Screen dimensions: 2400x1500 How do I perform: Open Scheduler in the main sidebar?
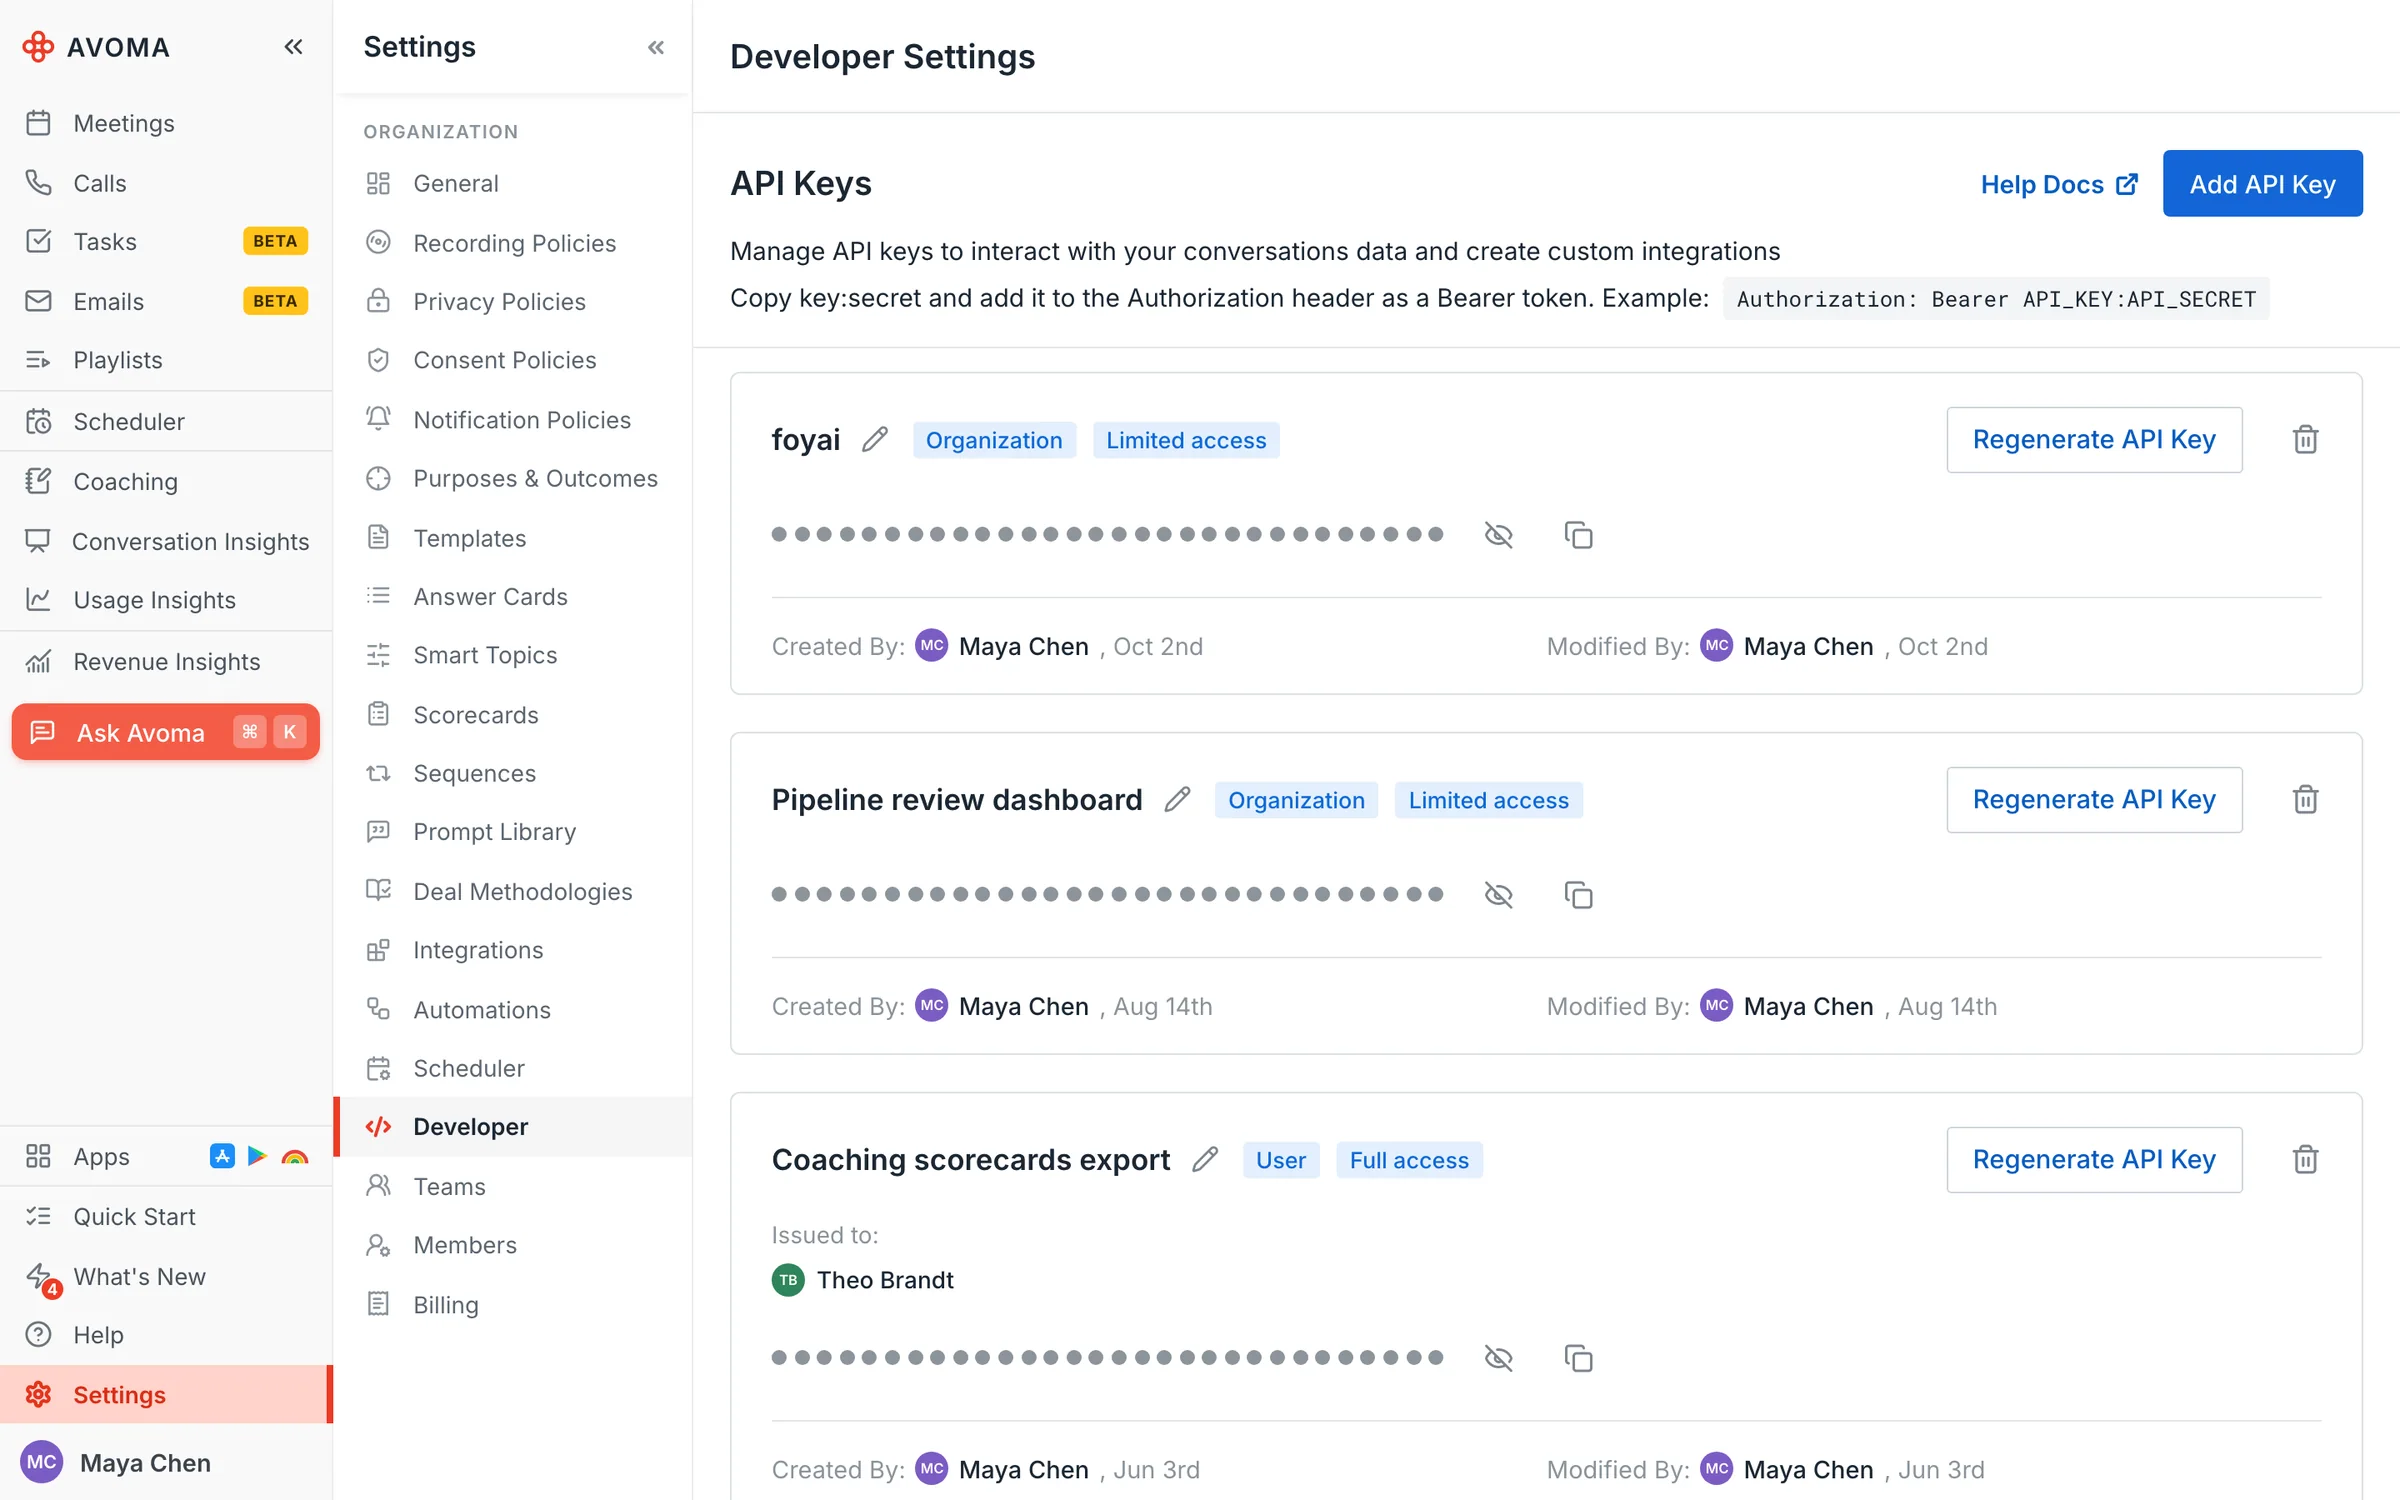(x=166, y=421)
